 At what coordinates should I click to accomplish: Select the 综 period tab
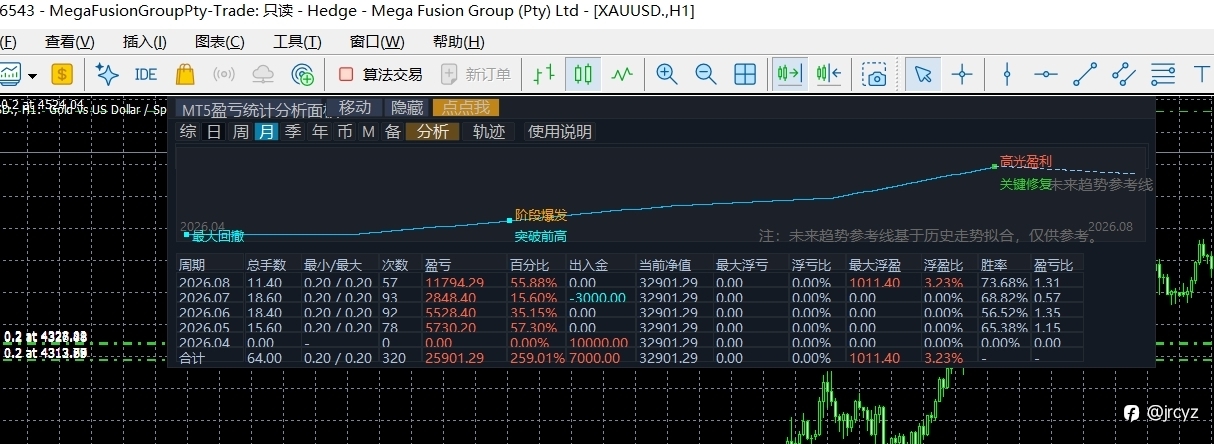188,131
